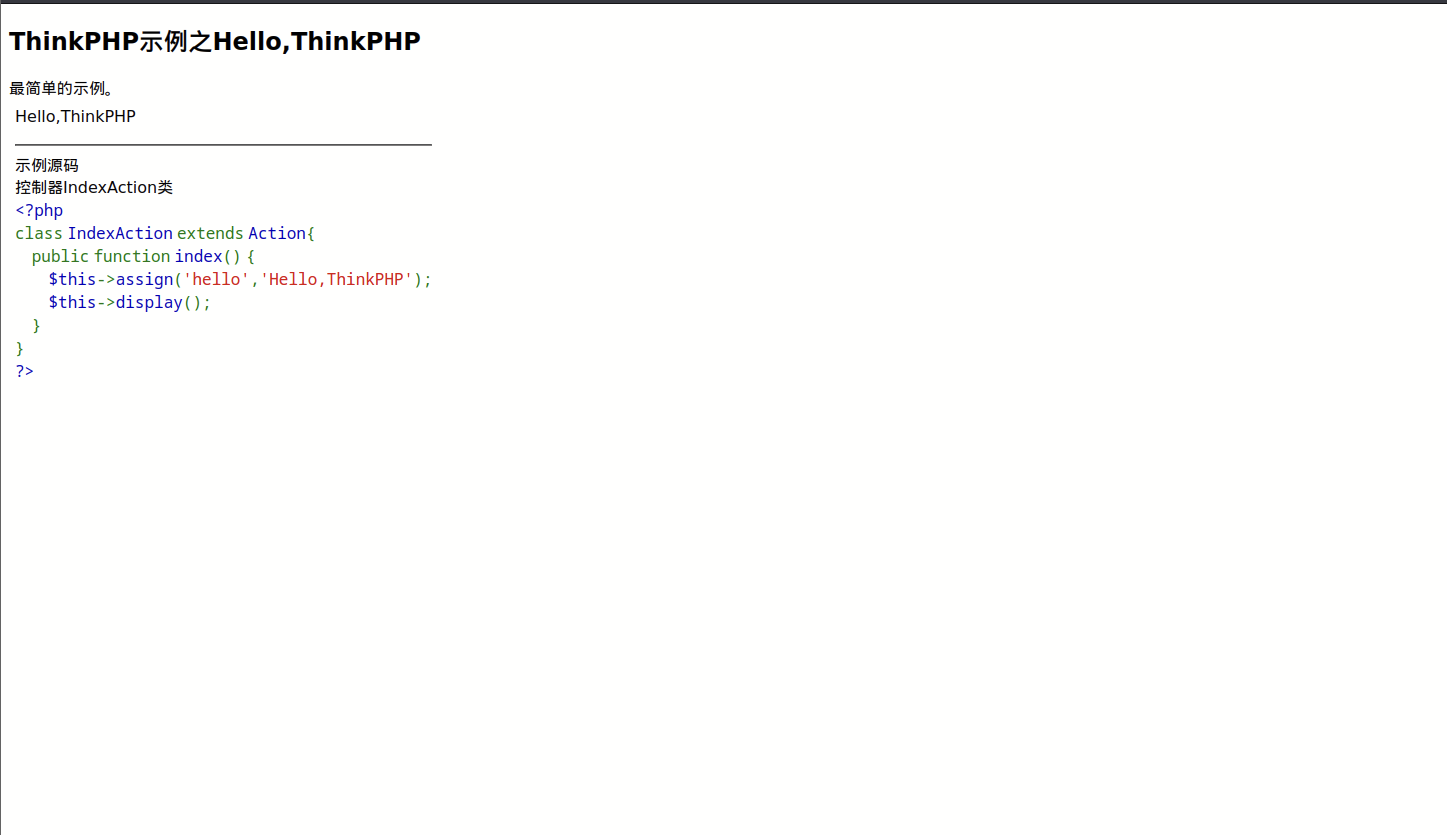Click the ?> closing PHP tag

[24, 371]
